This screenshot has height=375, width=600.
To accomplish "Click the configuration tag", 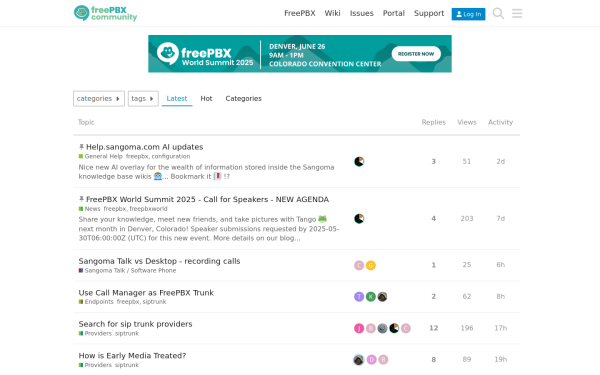I will [x=171, y=157].
